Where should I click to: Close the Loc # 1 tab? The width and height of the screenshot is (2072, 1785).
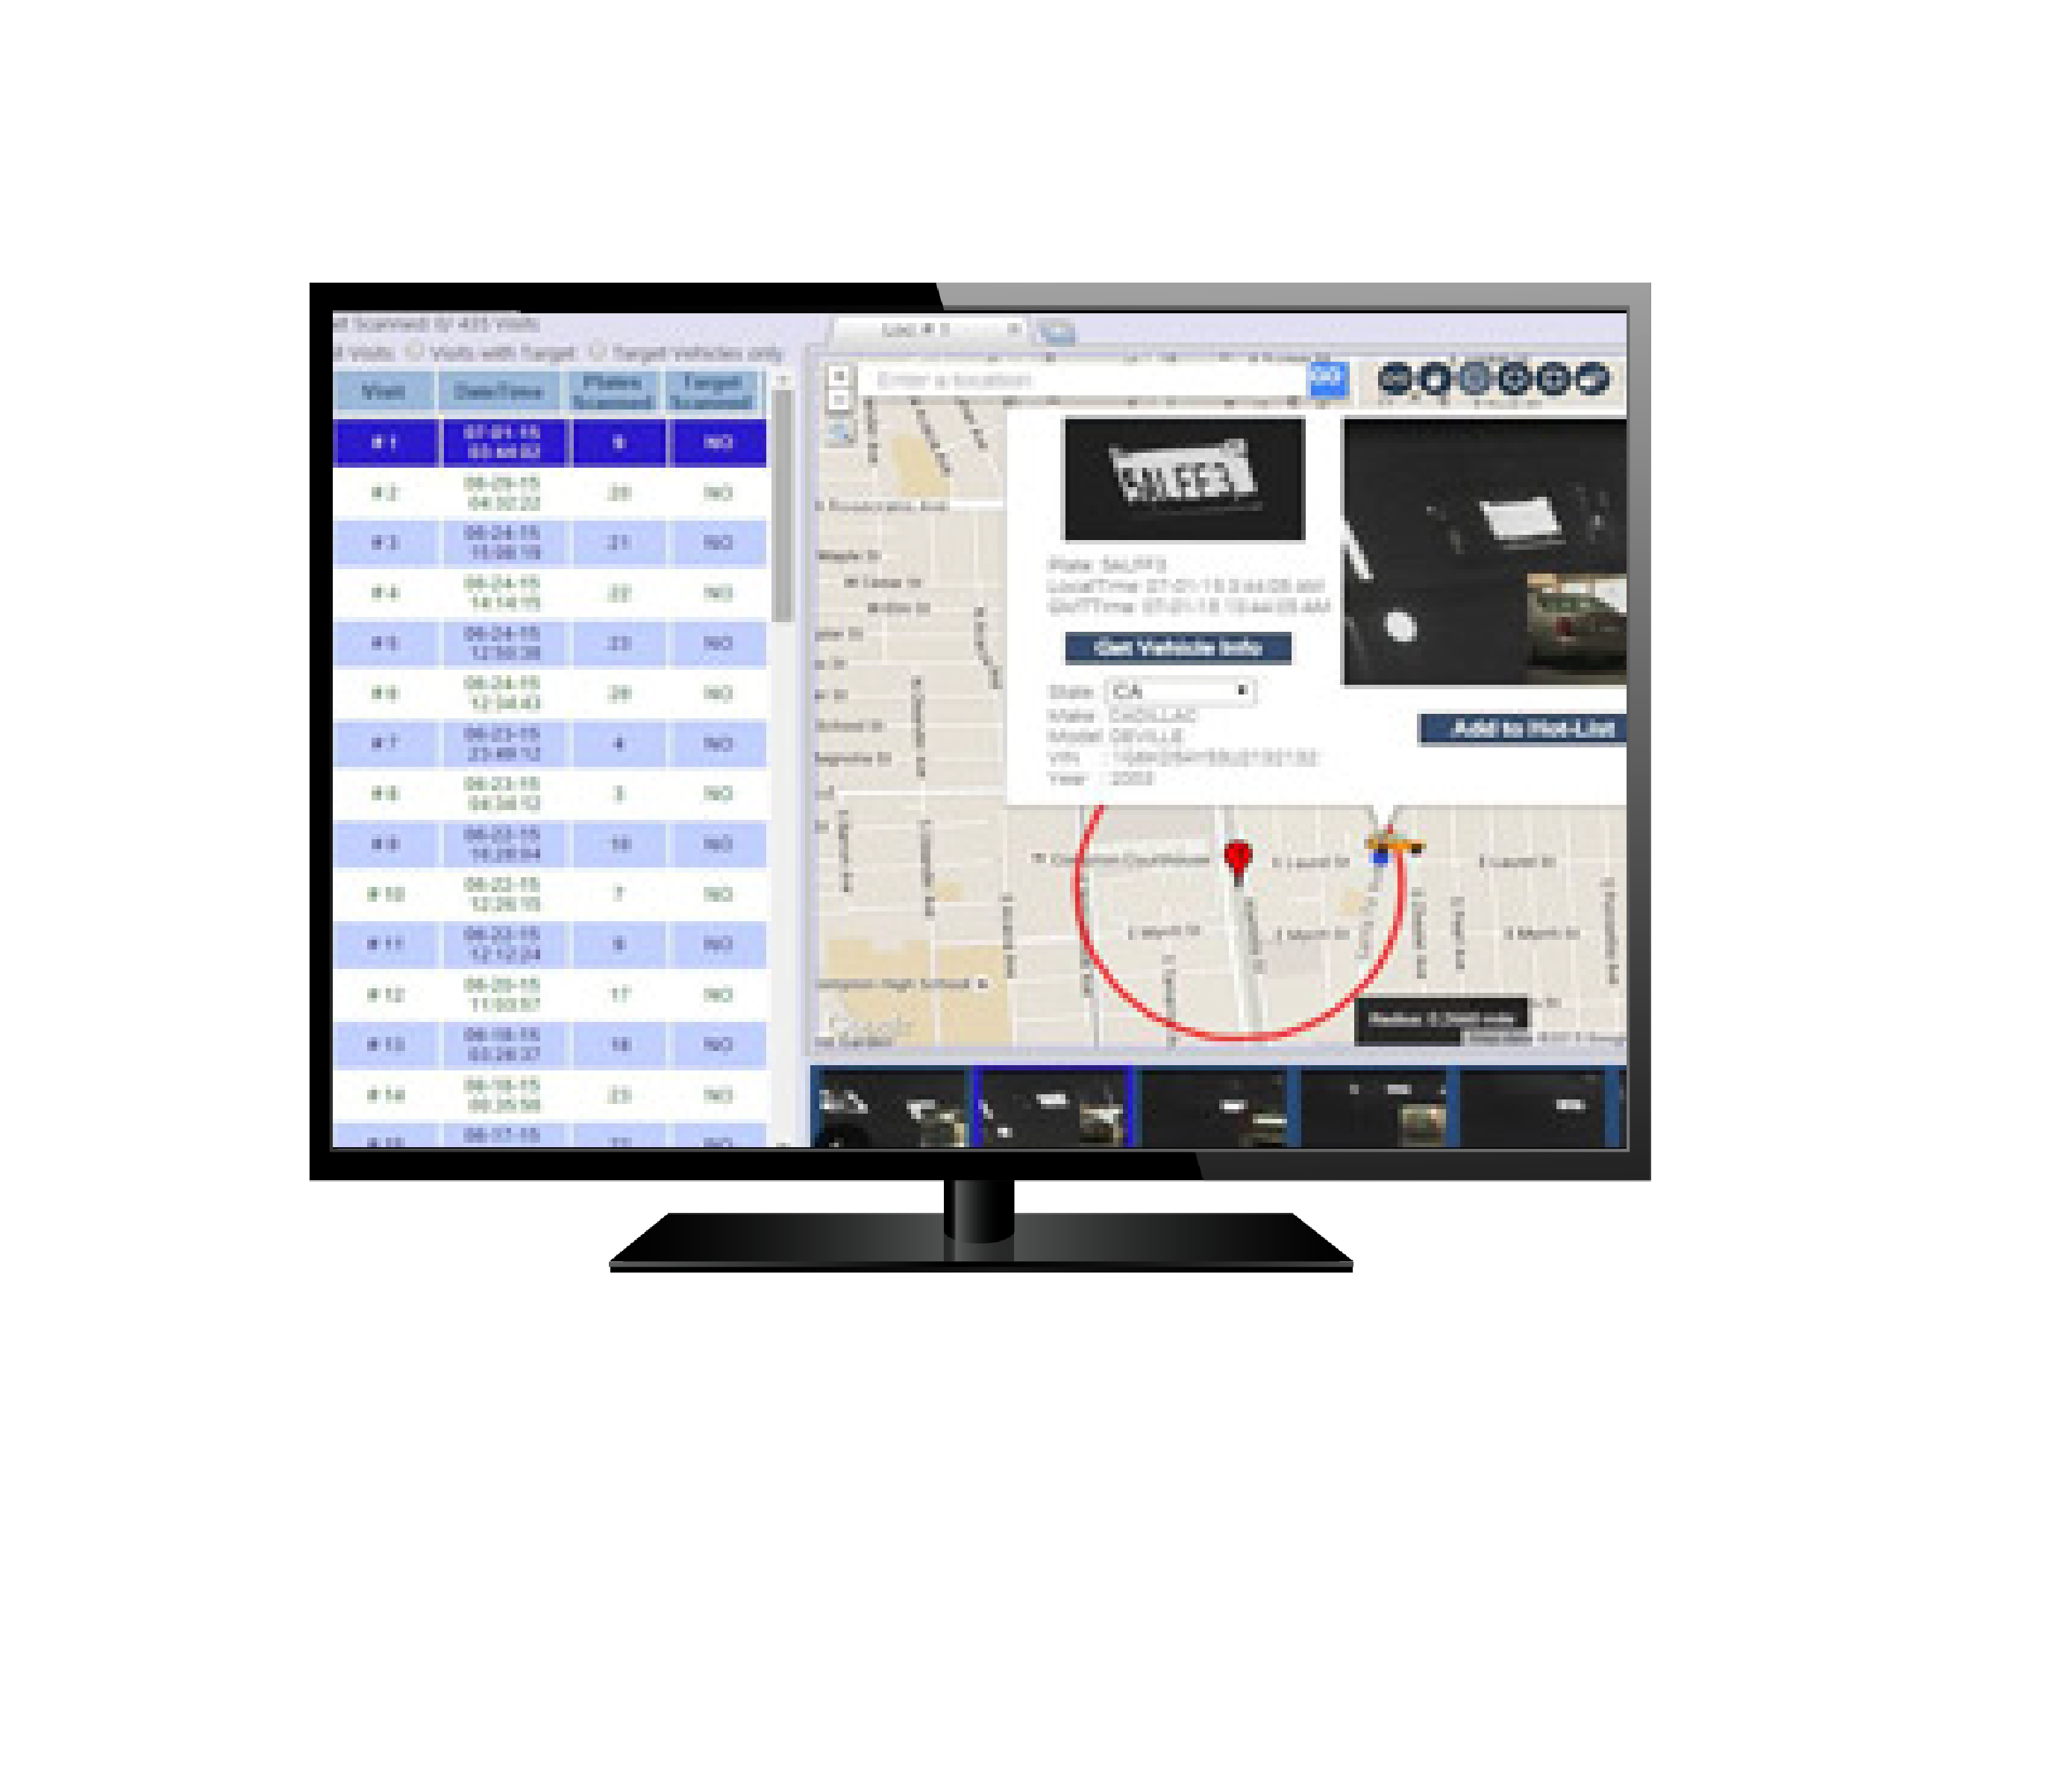1013,328
